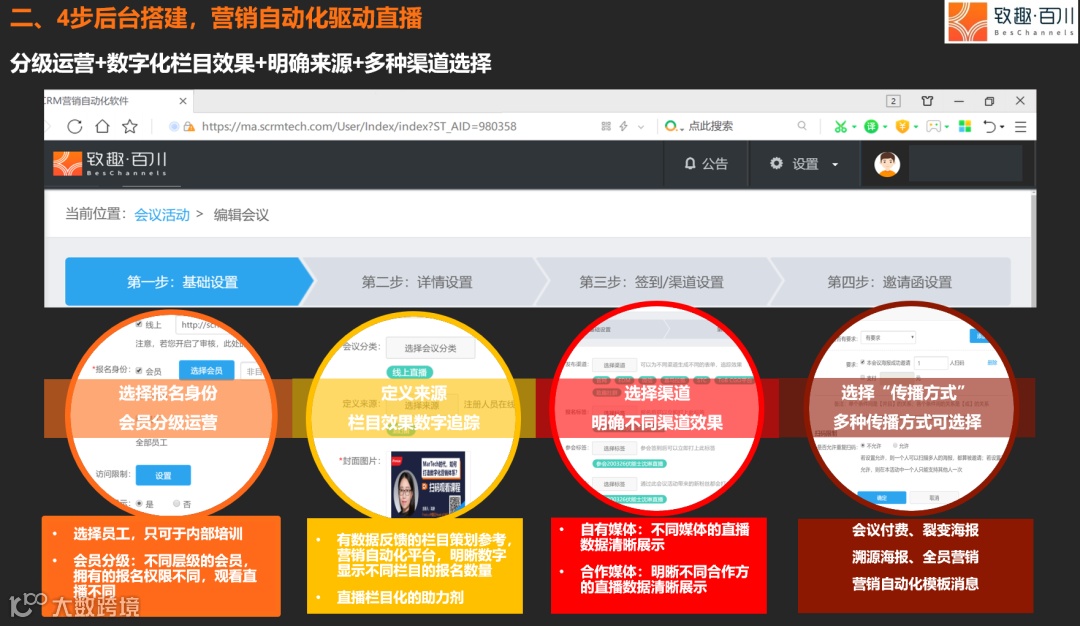Toggle the 线上 checkbox
Viewport: 1080px width, 626px height.
pos(139,324)
